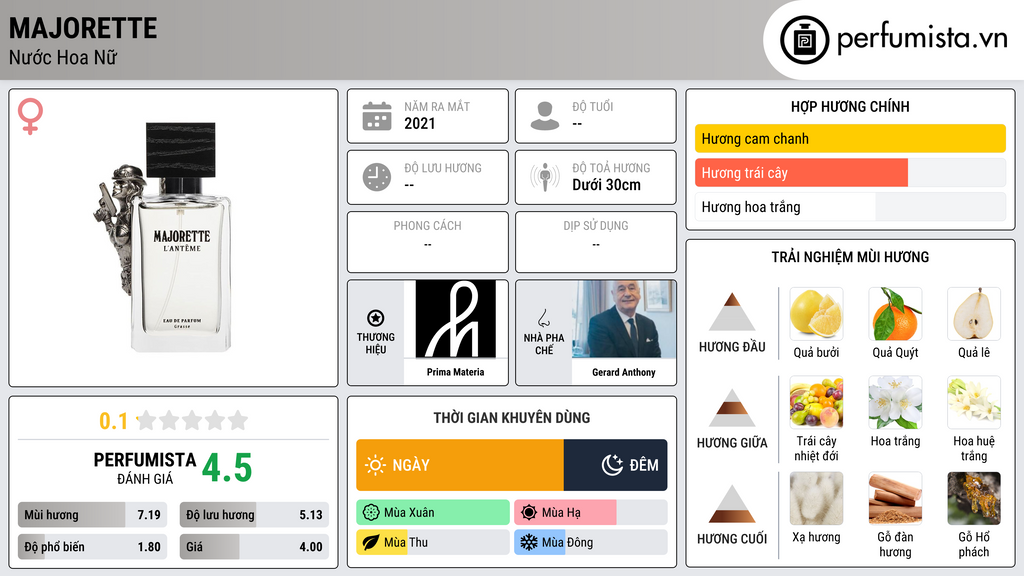The image size is (1024, 576).
Task: Open the Hoa trắng note image
Action: (x=895, y=402)
